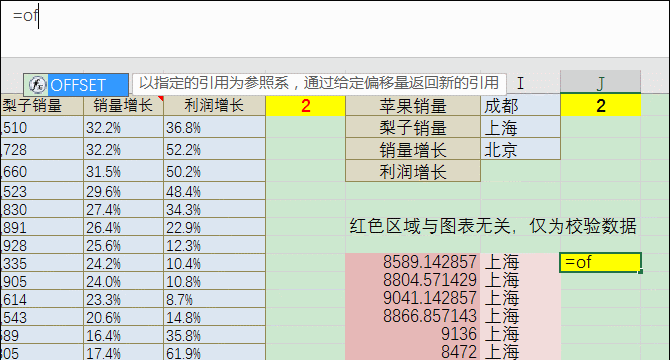Click pear sales cell ending 830
670x360 pixels.
point(42,209)
